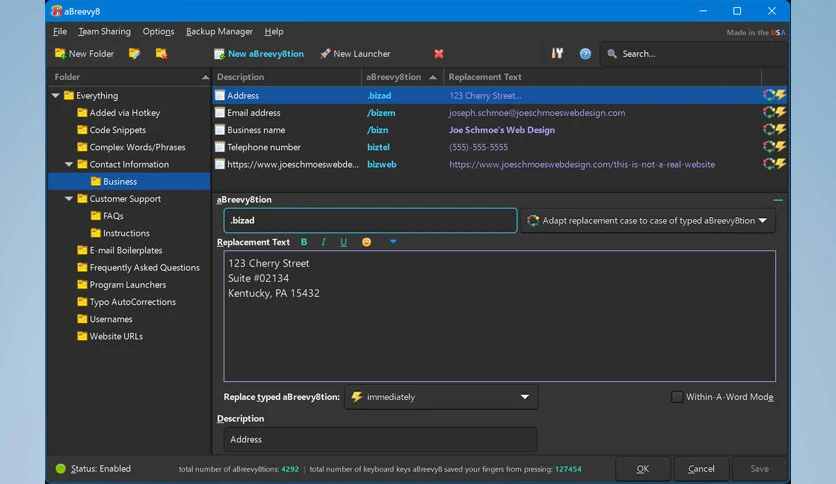Open the Team Sharing menu

pyautogui.click(x=104, y=31)
